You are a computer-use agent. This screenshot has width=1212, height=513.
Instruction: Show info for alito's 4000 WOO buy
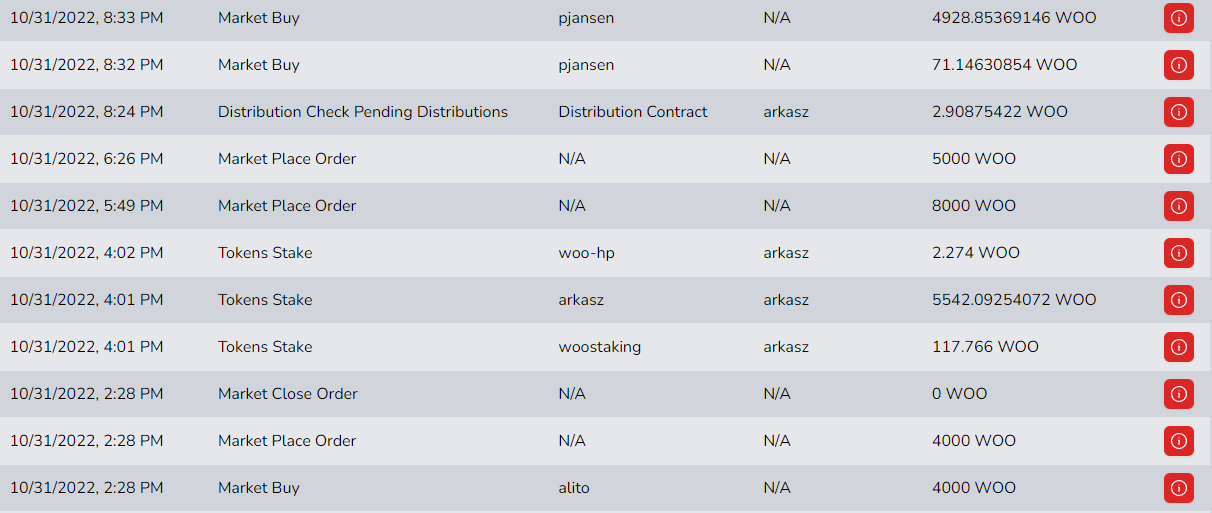click(x=1178, y=488)
